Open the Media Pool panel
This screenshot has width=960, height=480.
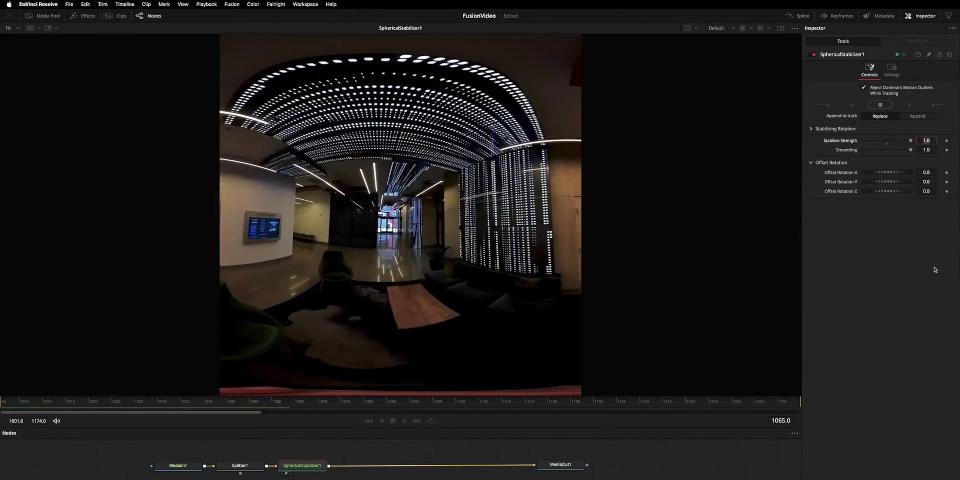pos(45,16)
